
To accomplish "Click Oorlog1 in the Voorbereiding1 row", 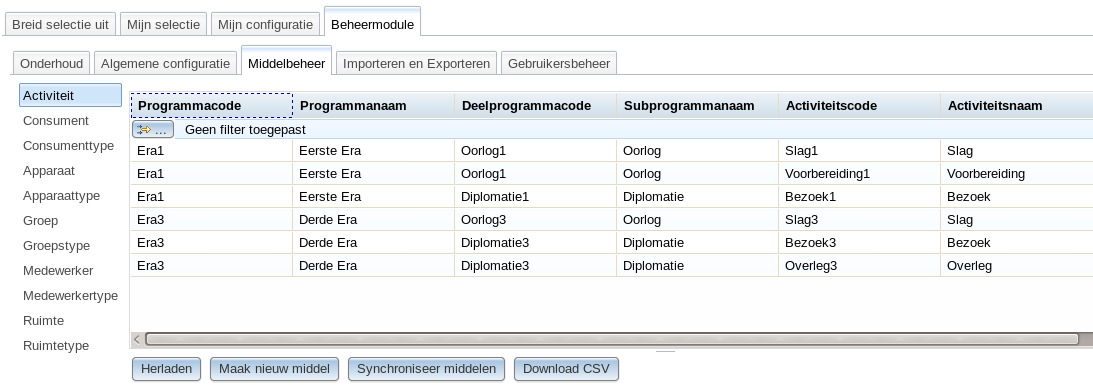I will coord(535,173).
